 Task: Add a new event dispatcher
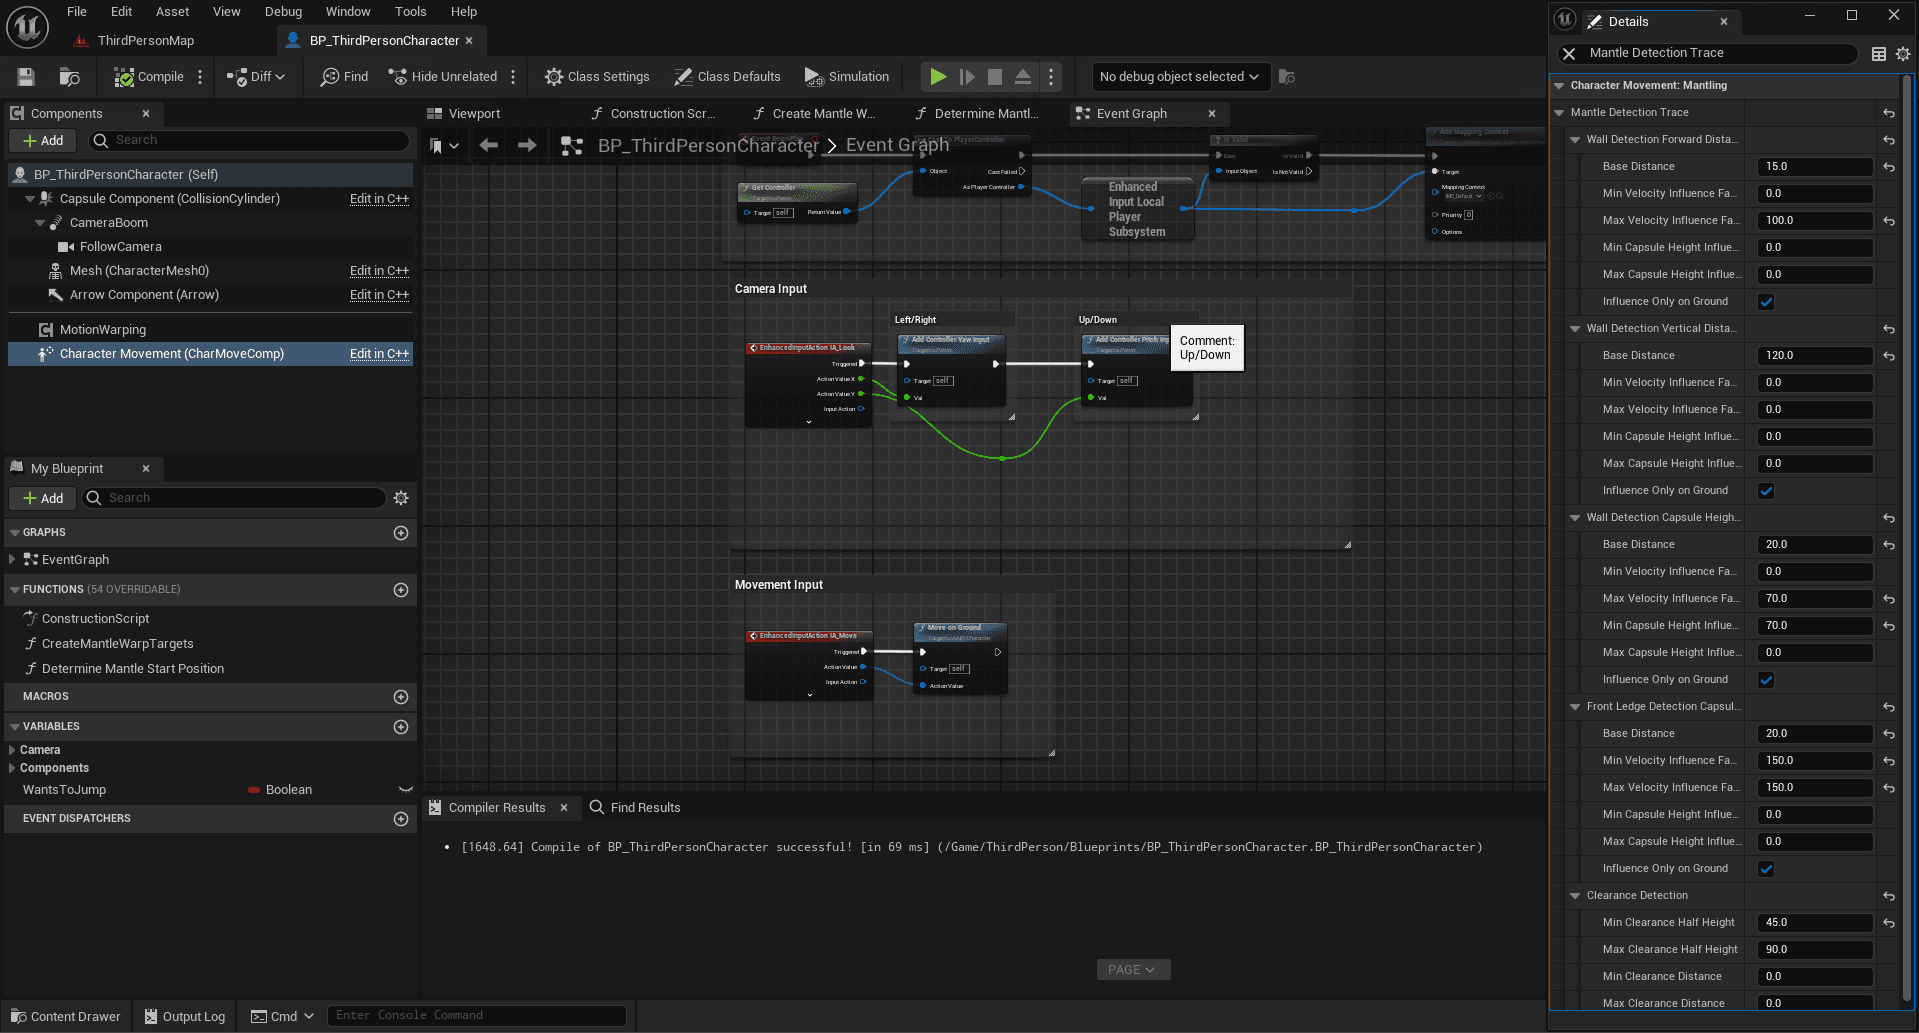point(401,819)
